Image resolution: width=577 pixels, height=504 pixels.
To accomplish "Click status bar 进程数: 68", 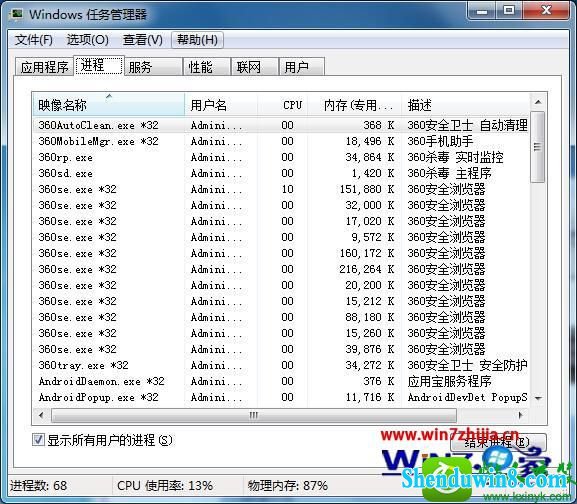I will (x=38, y=486).
